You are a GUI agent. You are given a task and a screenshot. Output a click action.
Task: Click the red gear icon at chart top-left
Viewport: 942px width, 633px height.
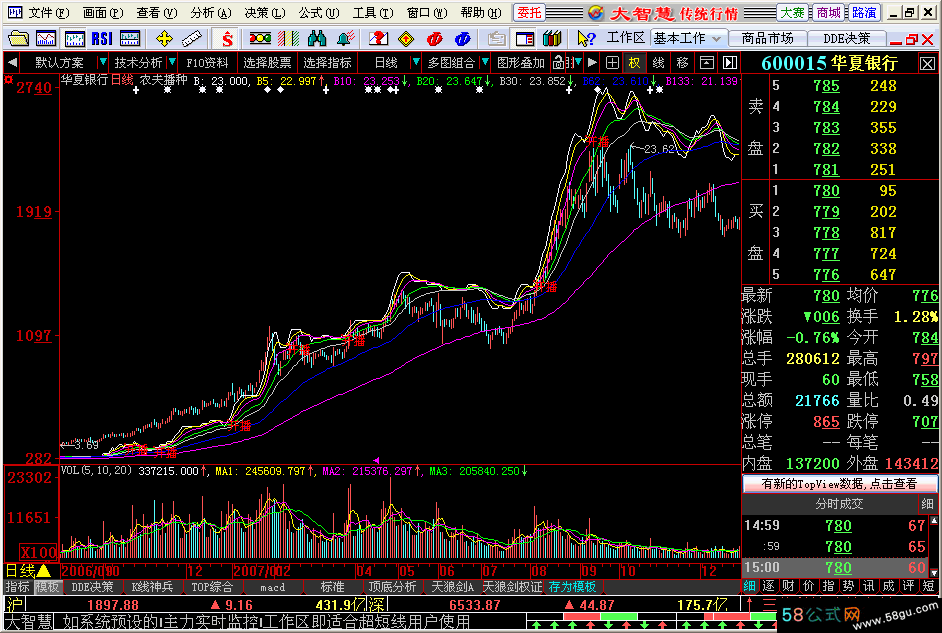pos(8,80)
